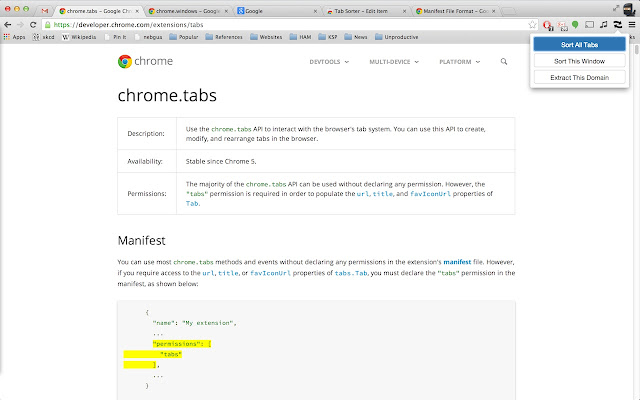The width and height of the screenshot is (640, 400).
Task: Reload the page with the refresh icon
Action: pyautogui.click(x=33, y=25)
